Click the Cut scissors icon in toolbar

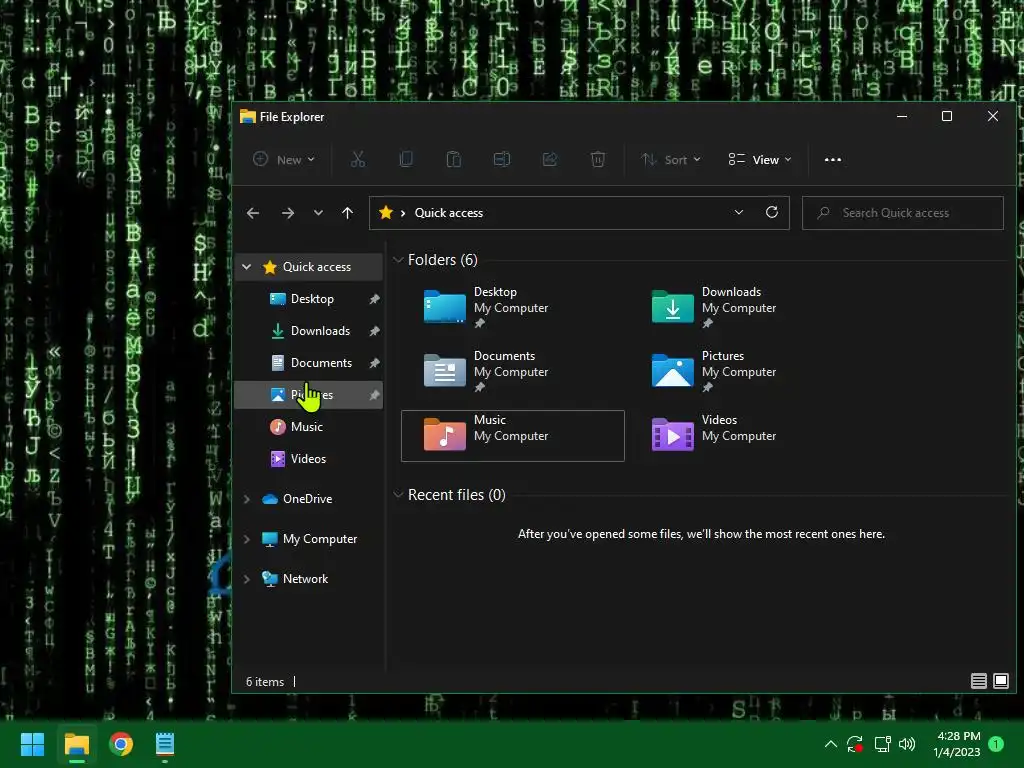pos(358,159)
